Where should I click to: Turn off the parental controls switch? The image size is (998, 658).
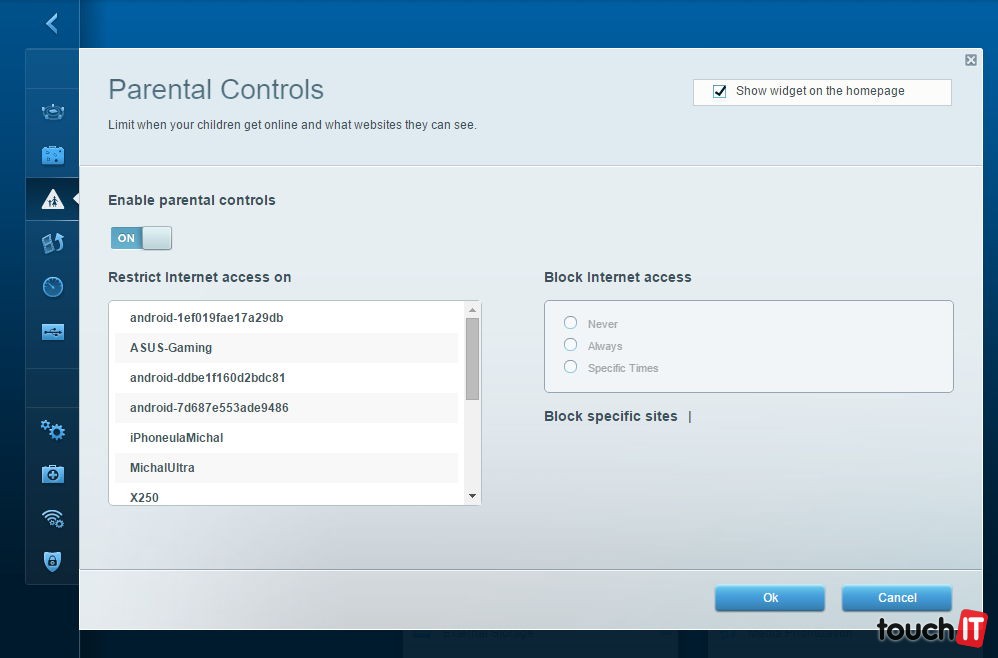[141, 238]
